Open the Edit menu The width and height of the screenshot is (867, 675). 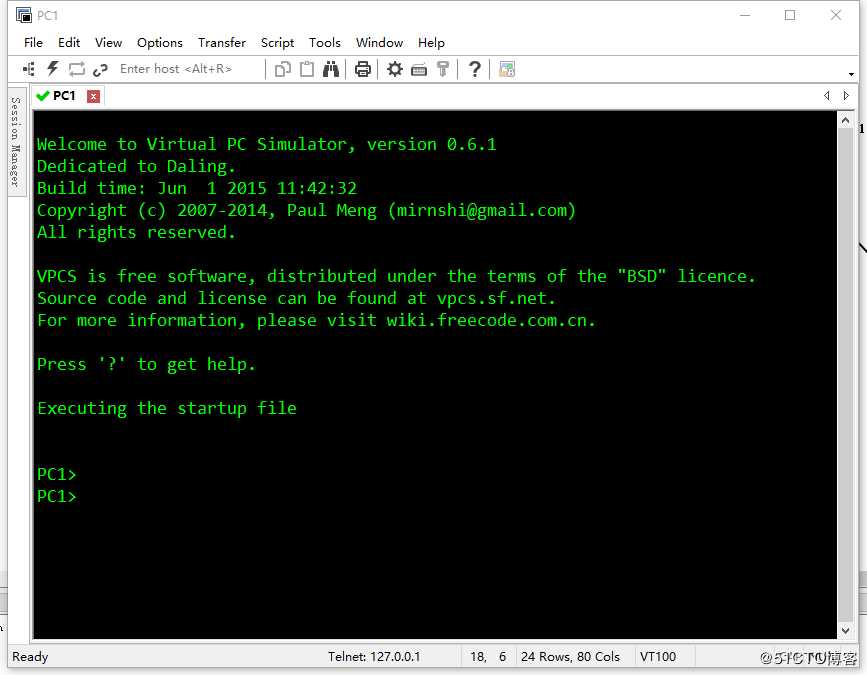69,43
